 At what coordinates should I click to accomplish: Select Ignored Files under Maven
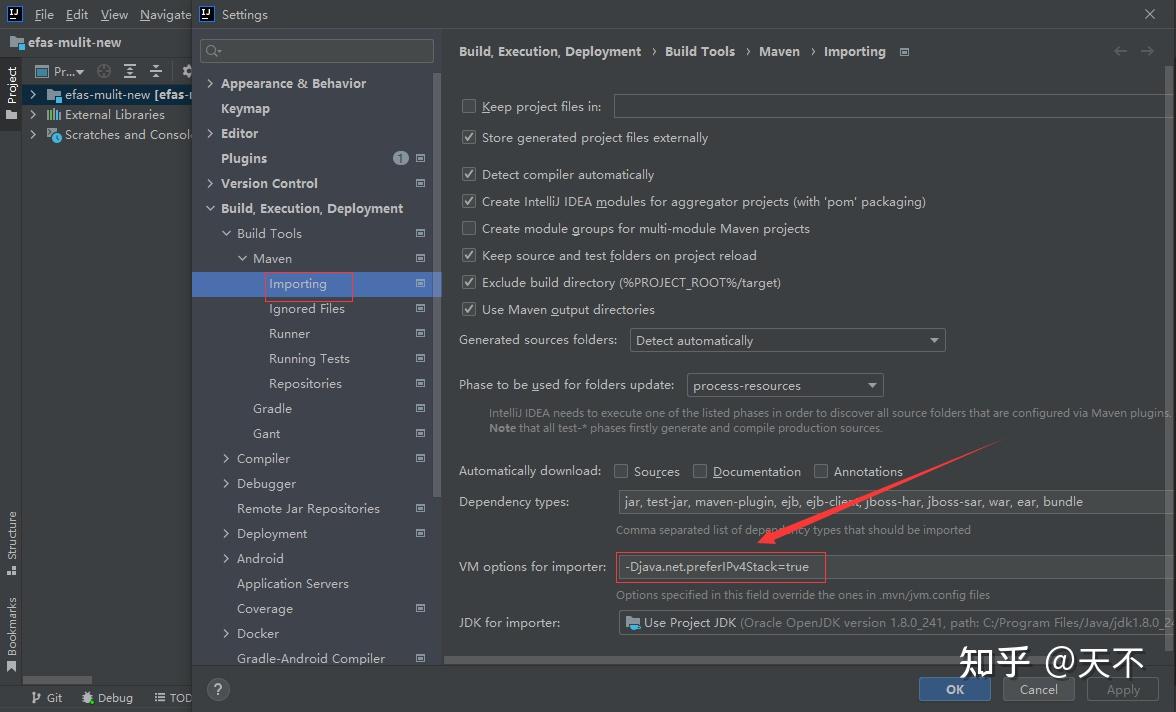click(307, 309)
